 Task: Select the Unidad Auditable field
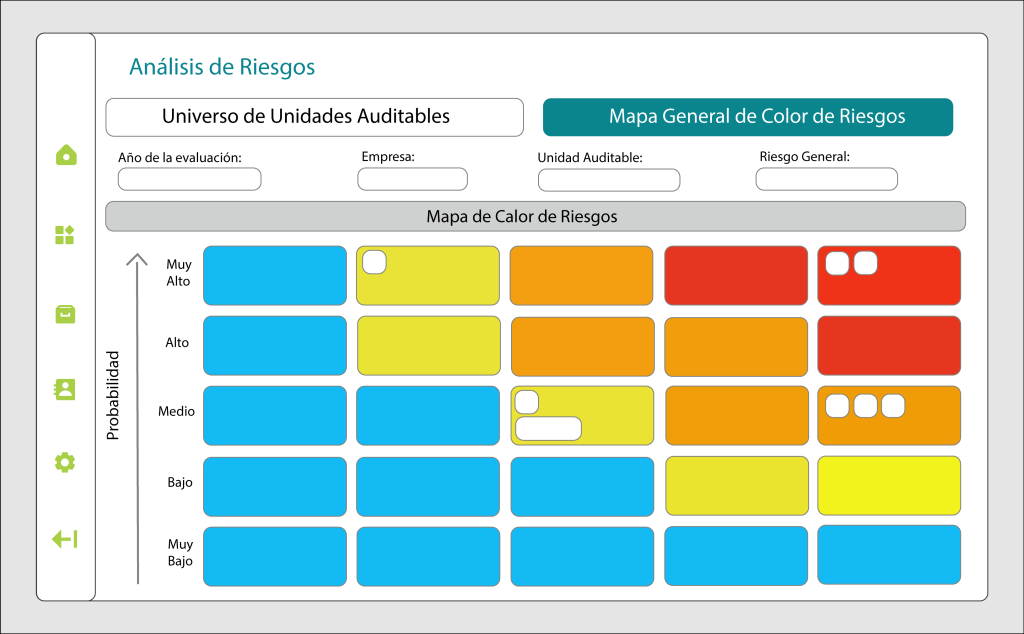pos(608,180)
